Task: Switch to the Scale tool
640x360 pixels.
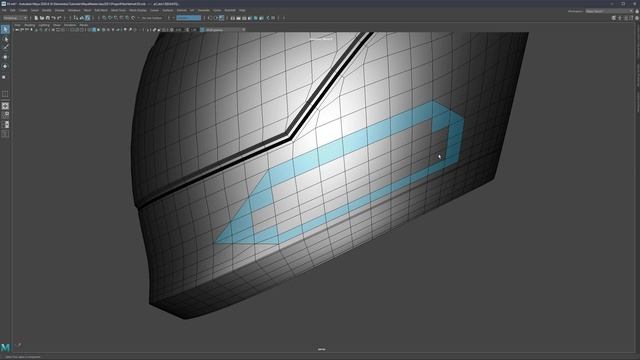Action: [x=4, y=77]
